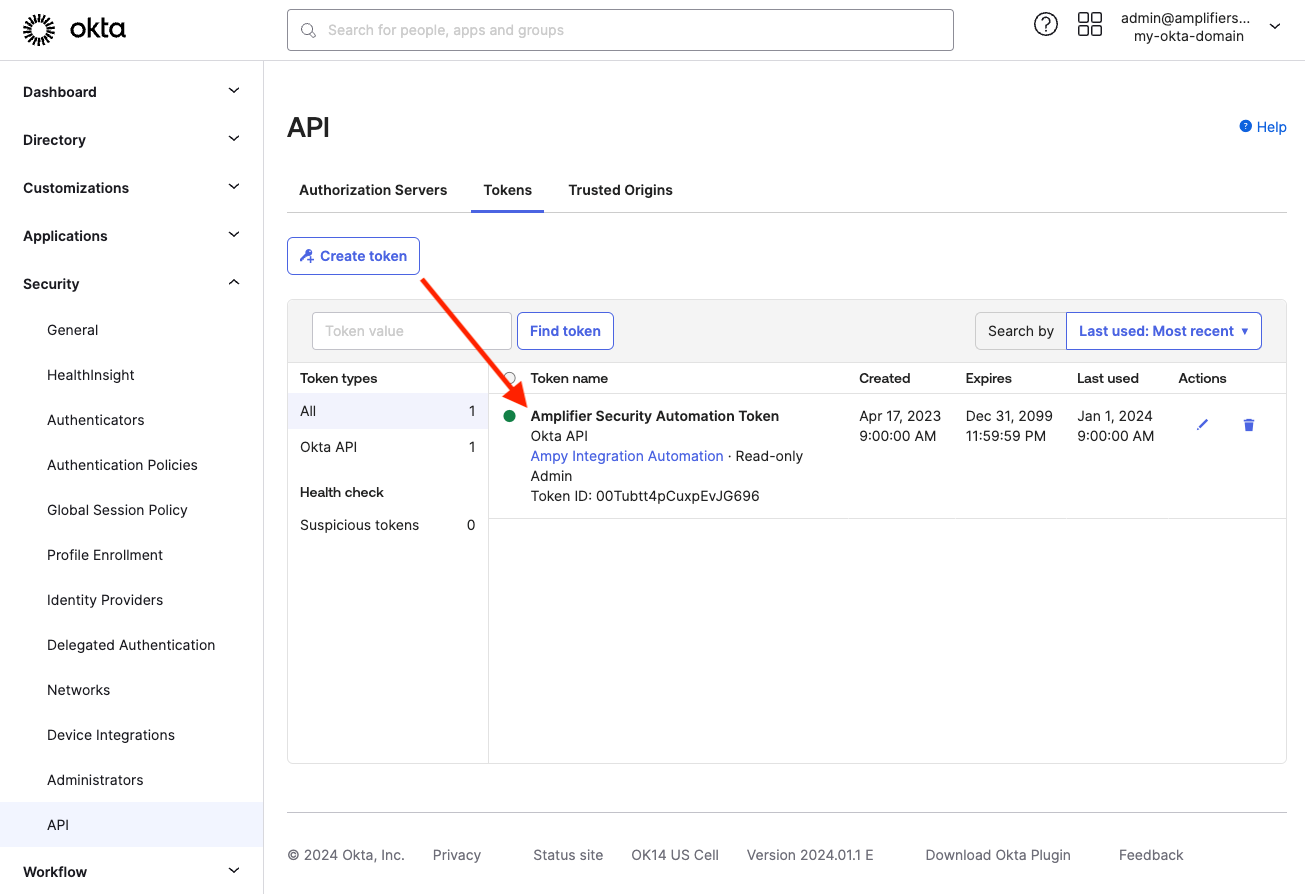Click Version 2024.01.1 E link
Viewport: 1305px width, 894px height.
click(810, 855)
